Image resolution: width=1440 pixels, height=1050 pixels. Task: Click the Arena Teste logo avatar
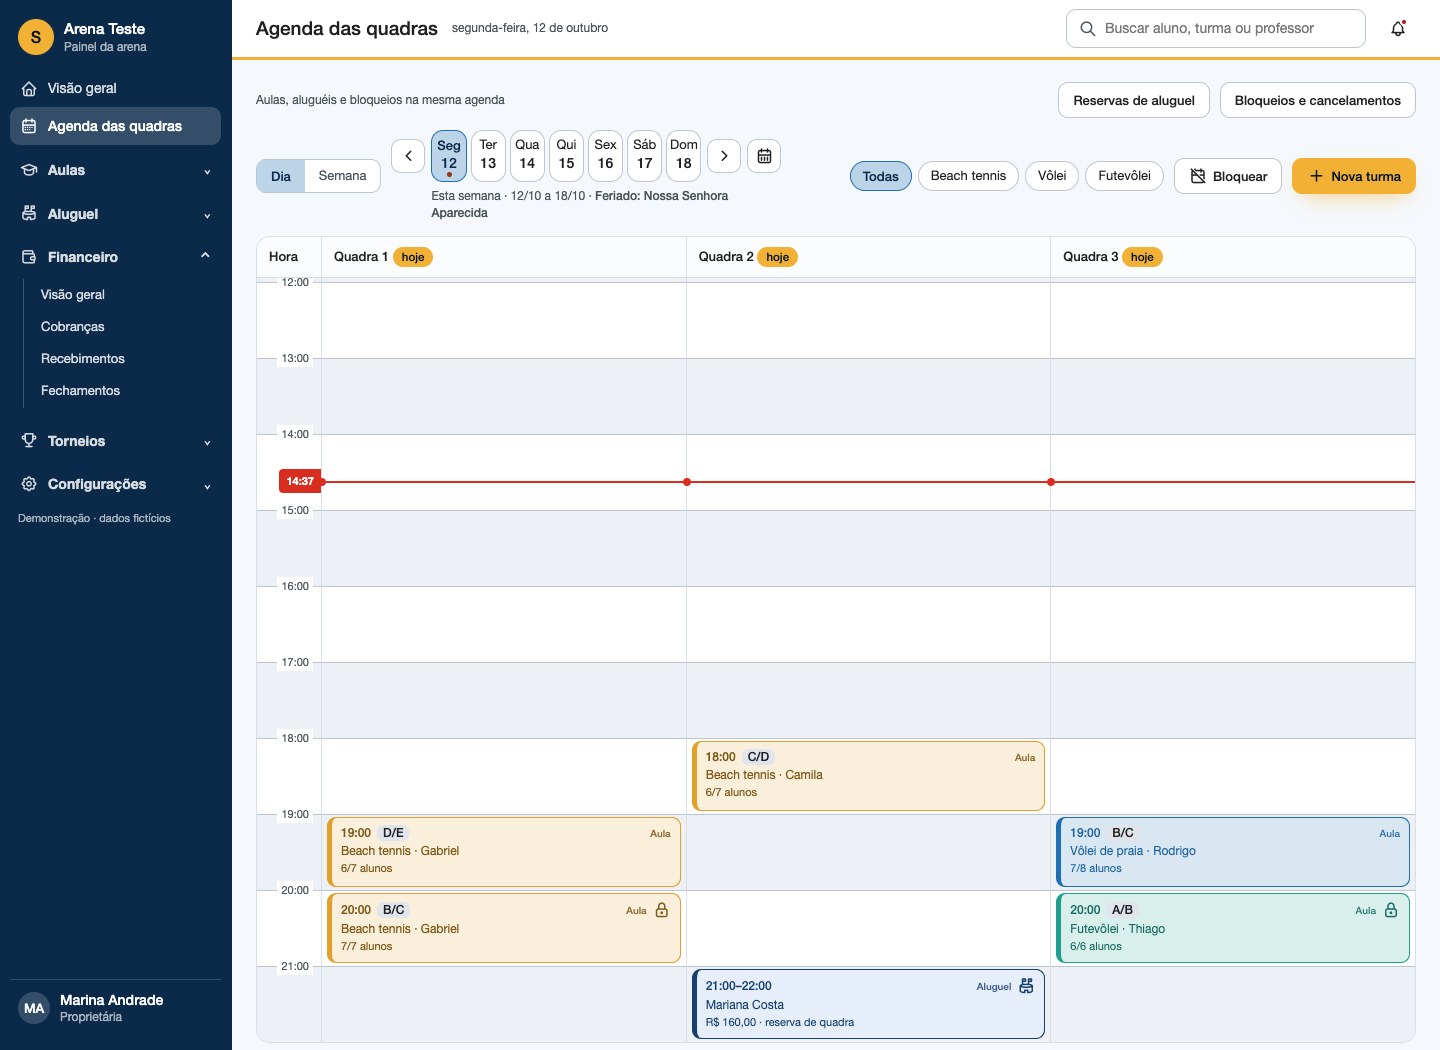point(36,37)
